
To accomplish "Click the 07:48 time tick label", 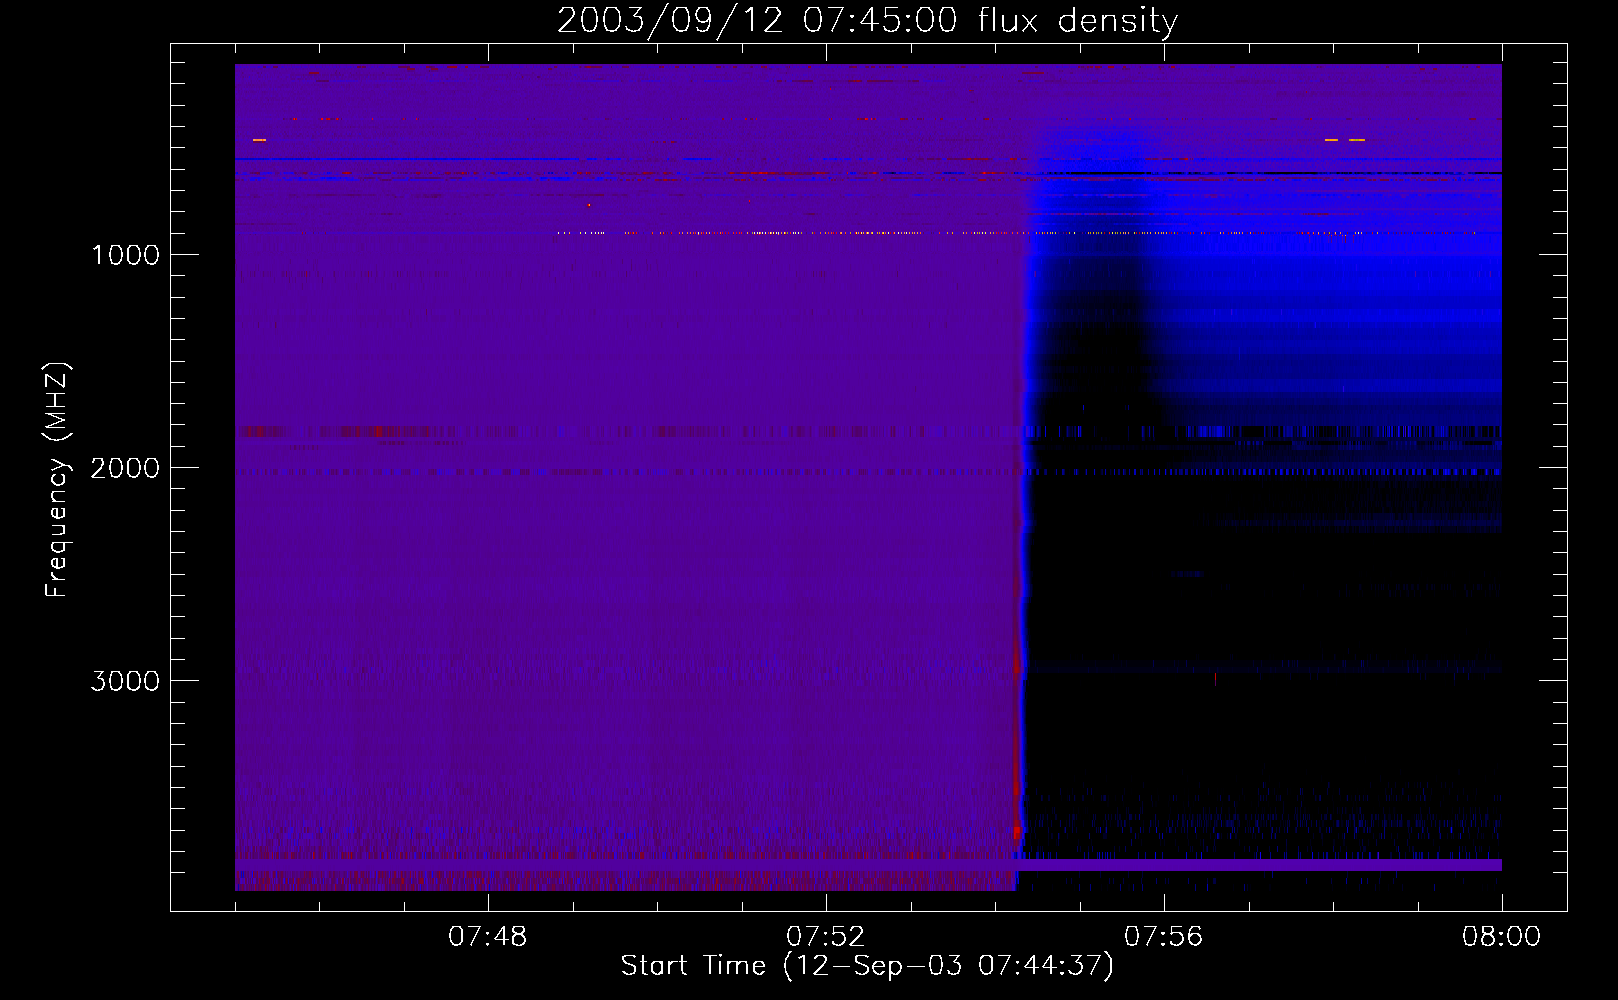I will 487,937.
